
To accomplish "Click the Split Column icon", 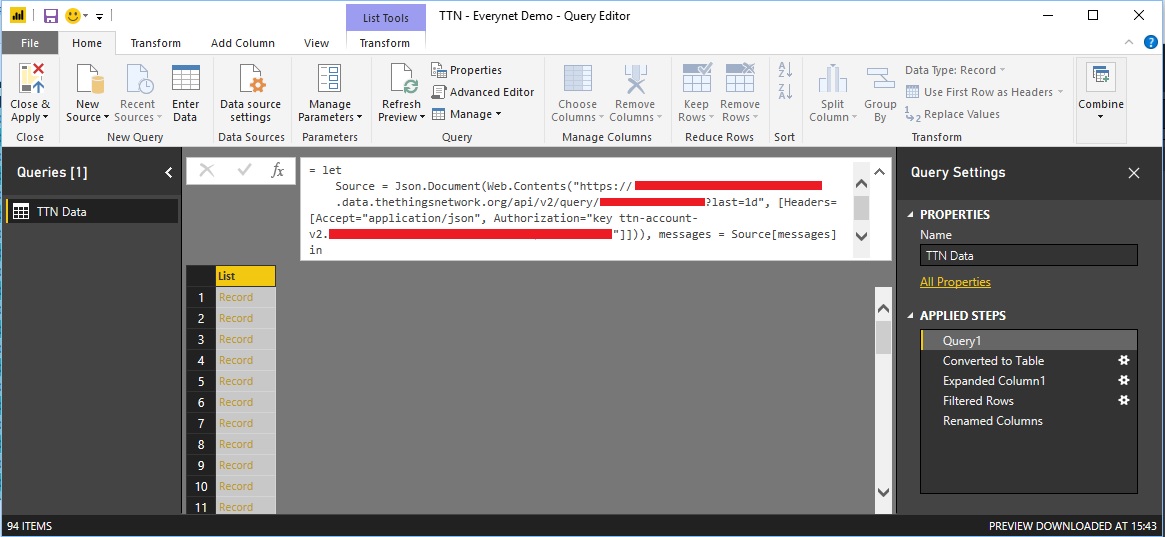I will (x=833, y=79).
